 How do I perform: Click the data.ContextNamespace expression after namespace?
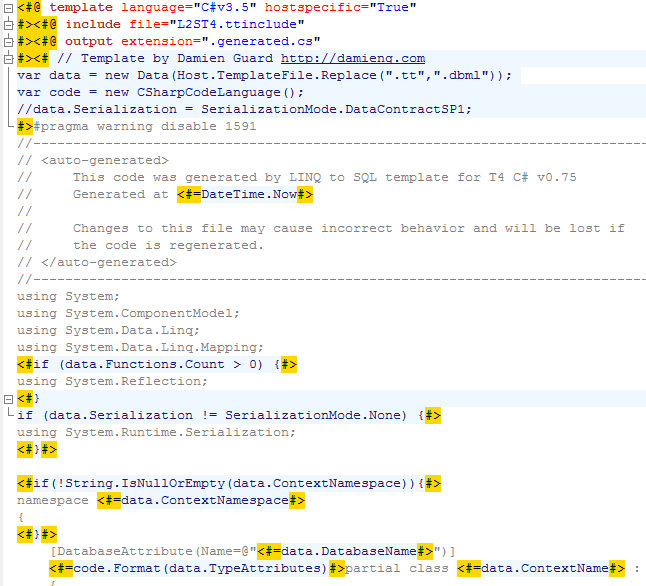pyautogui.click(x=200, y=500)
